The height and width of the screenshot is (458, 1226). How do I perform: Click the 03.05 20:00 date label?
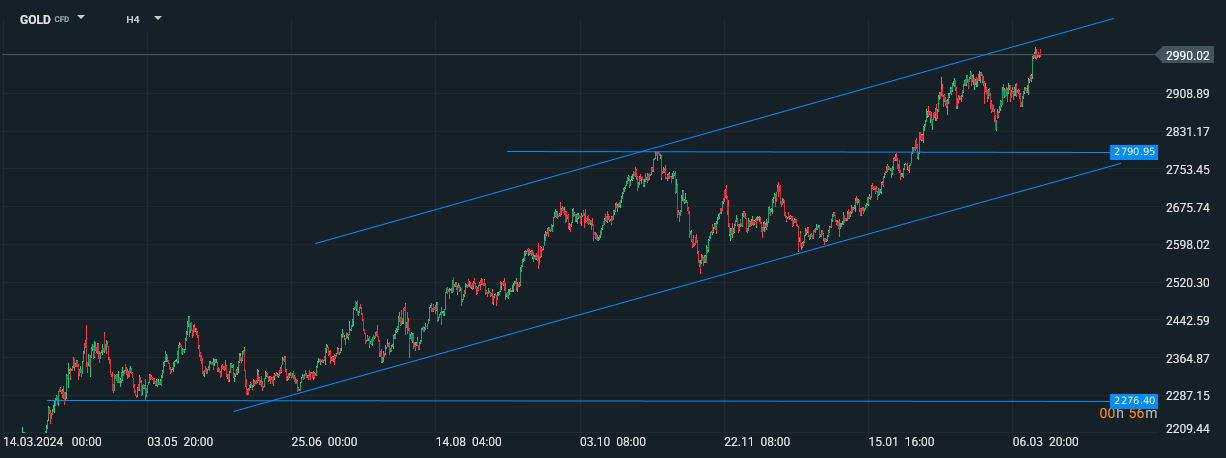pos(178,441)
